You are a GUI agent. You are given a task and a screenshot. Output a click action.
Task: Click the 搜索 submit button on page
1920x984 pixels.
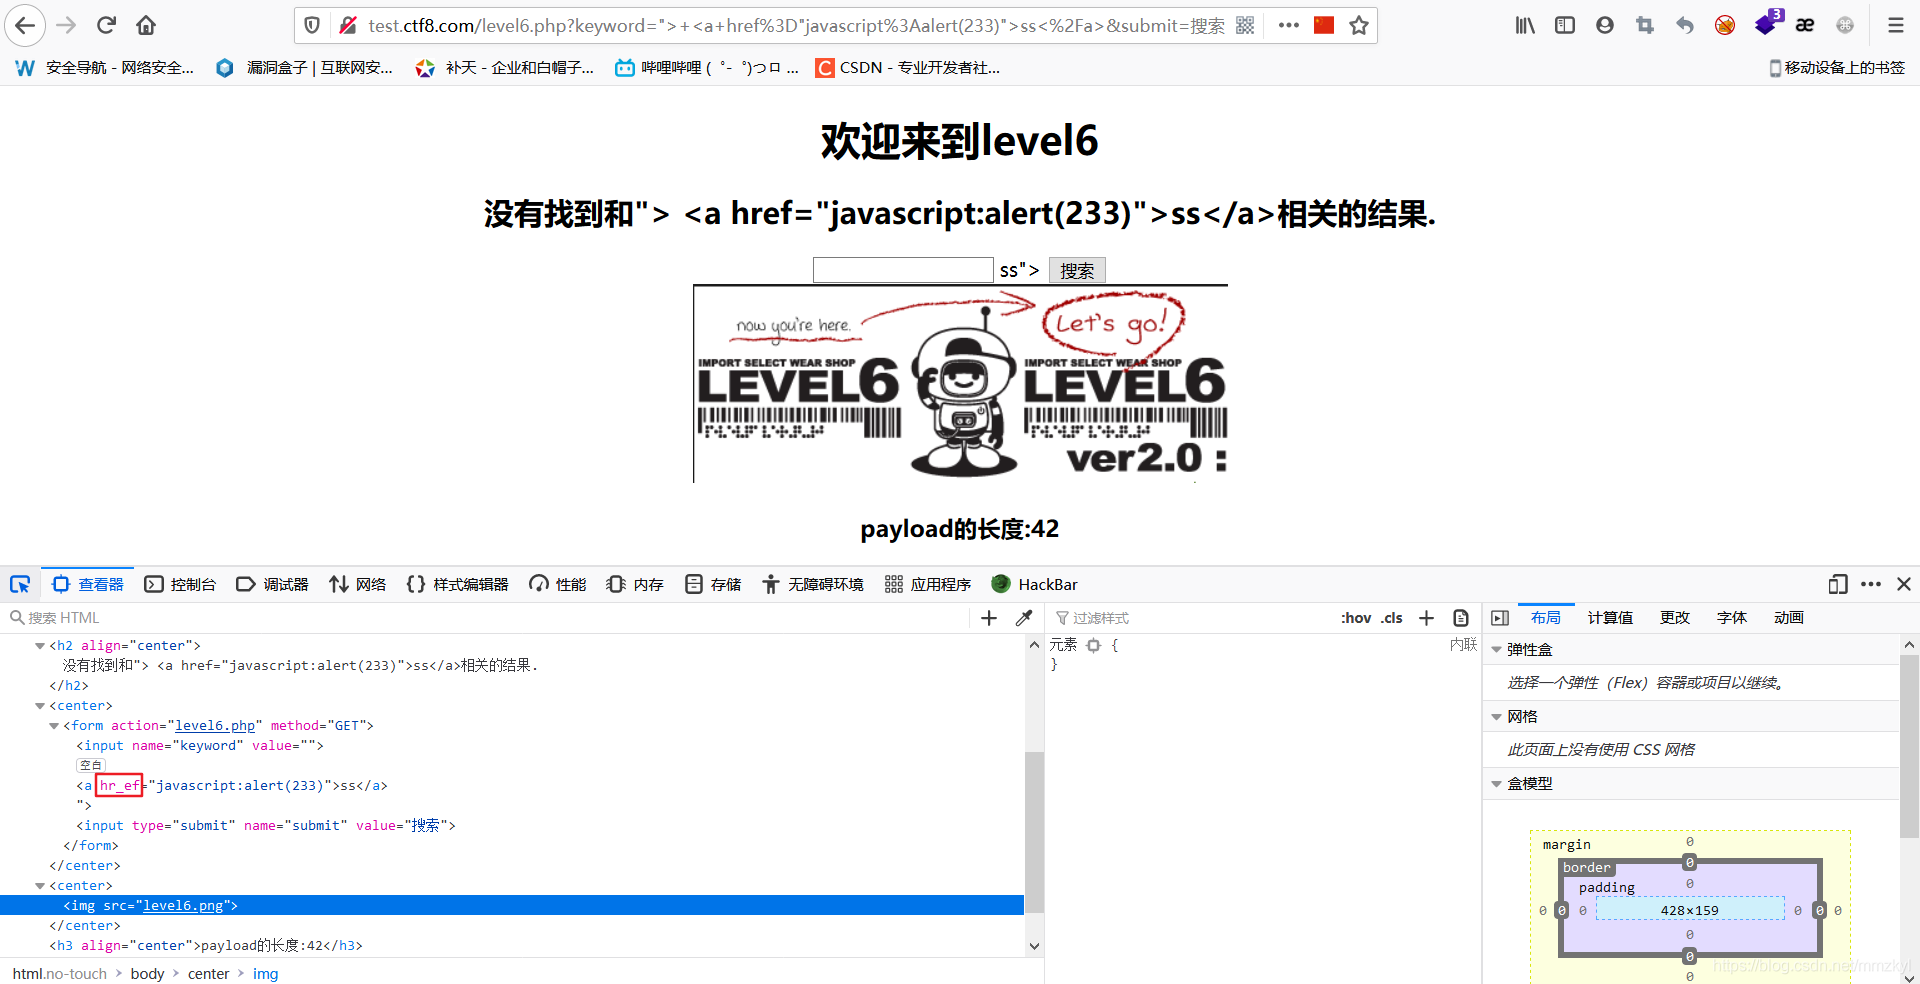[1077, 270]
